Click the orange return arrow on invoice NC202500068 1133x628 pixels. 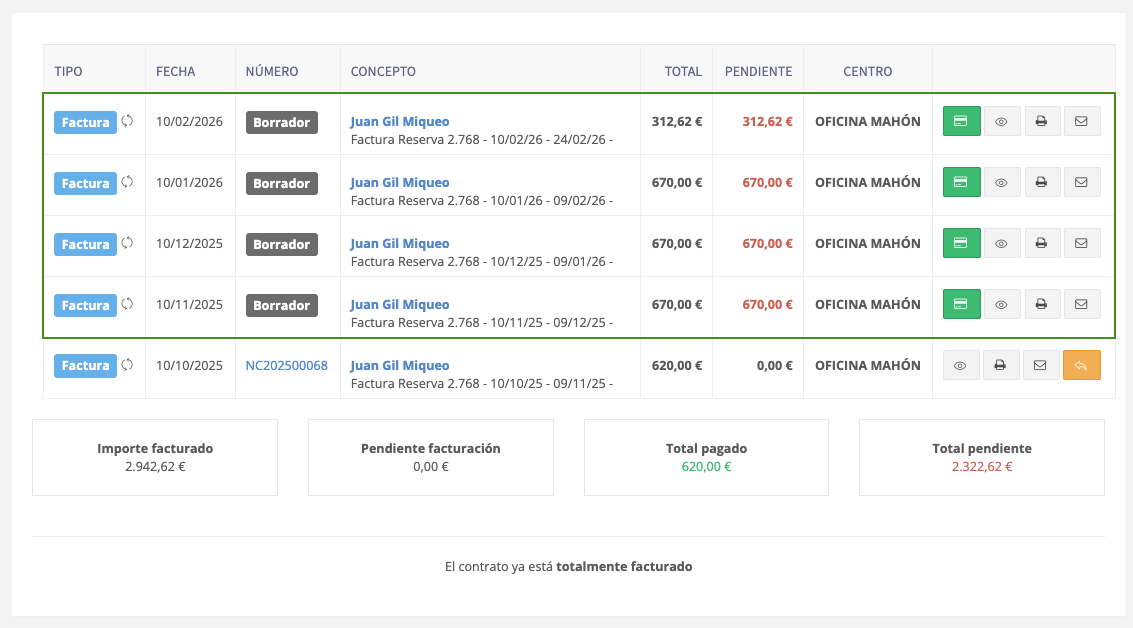coord(1081,366)
